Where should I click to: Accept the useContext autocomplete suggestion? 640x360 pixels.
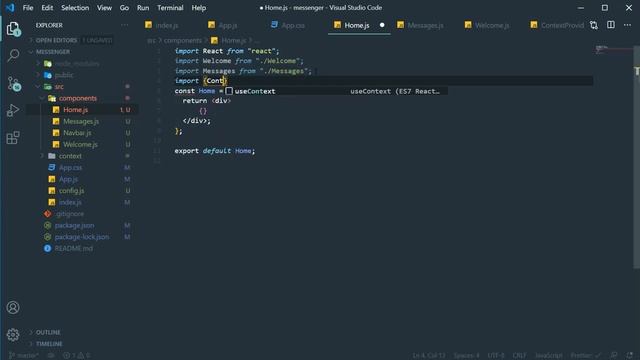(336, 91)
